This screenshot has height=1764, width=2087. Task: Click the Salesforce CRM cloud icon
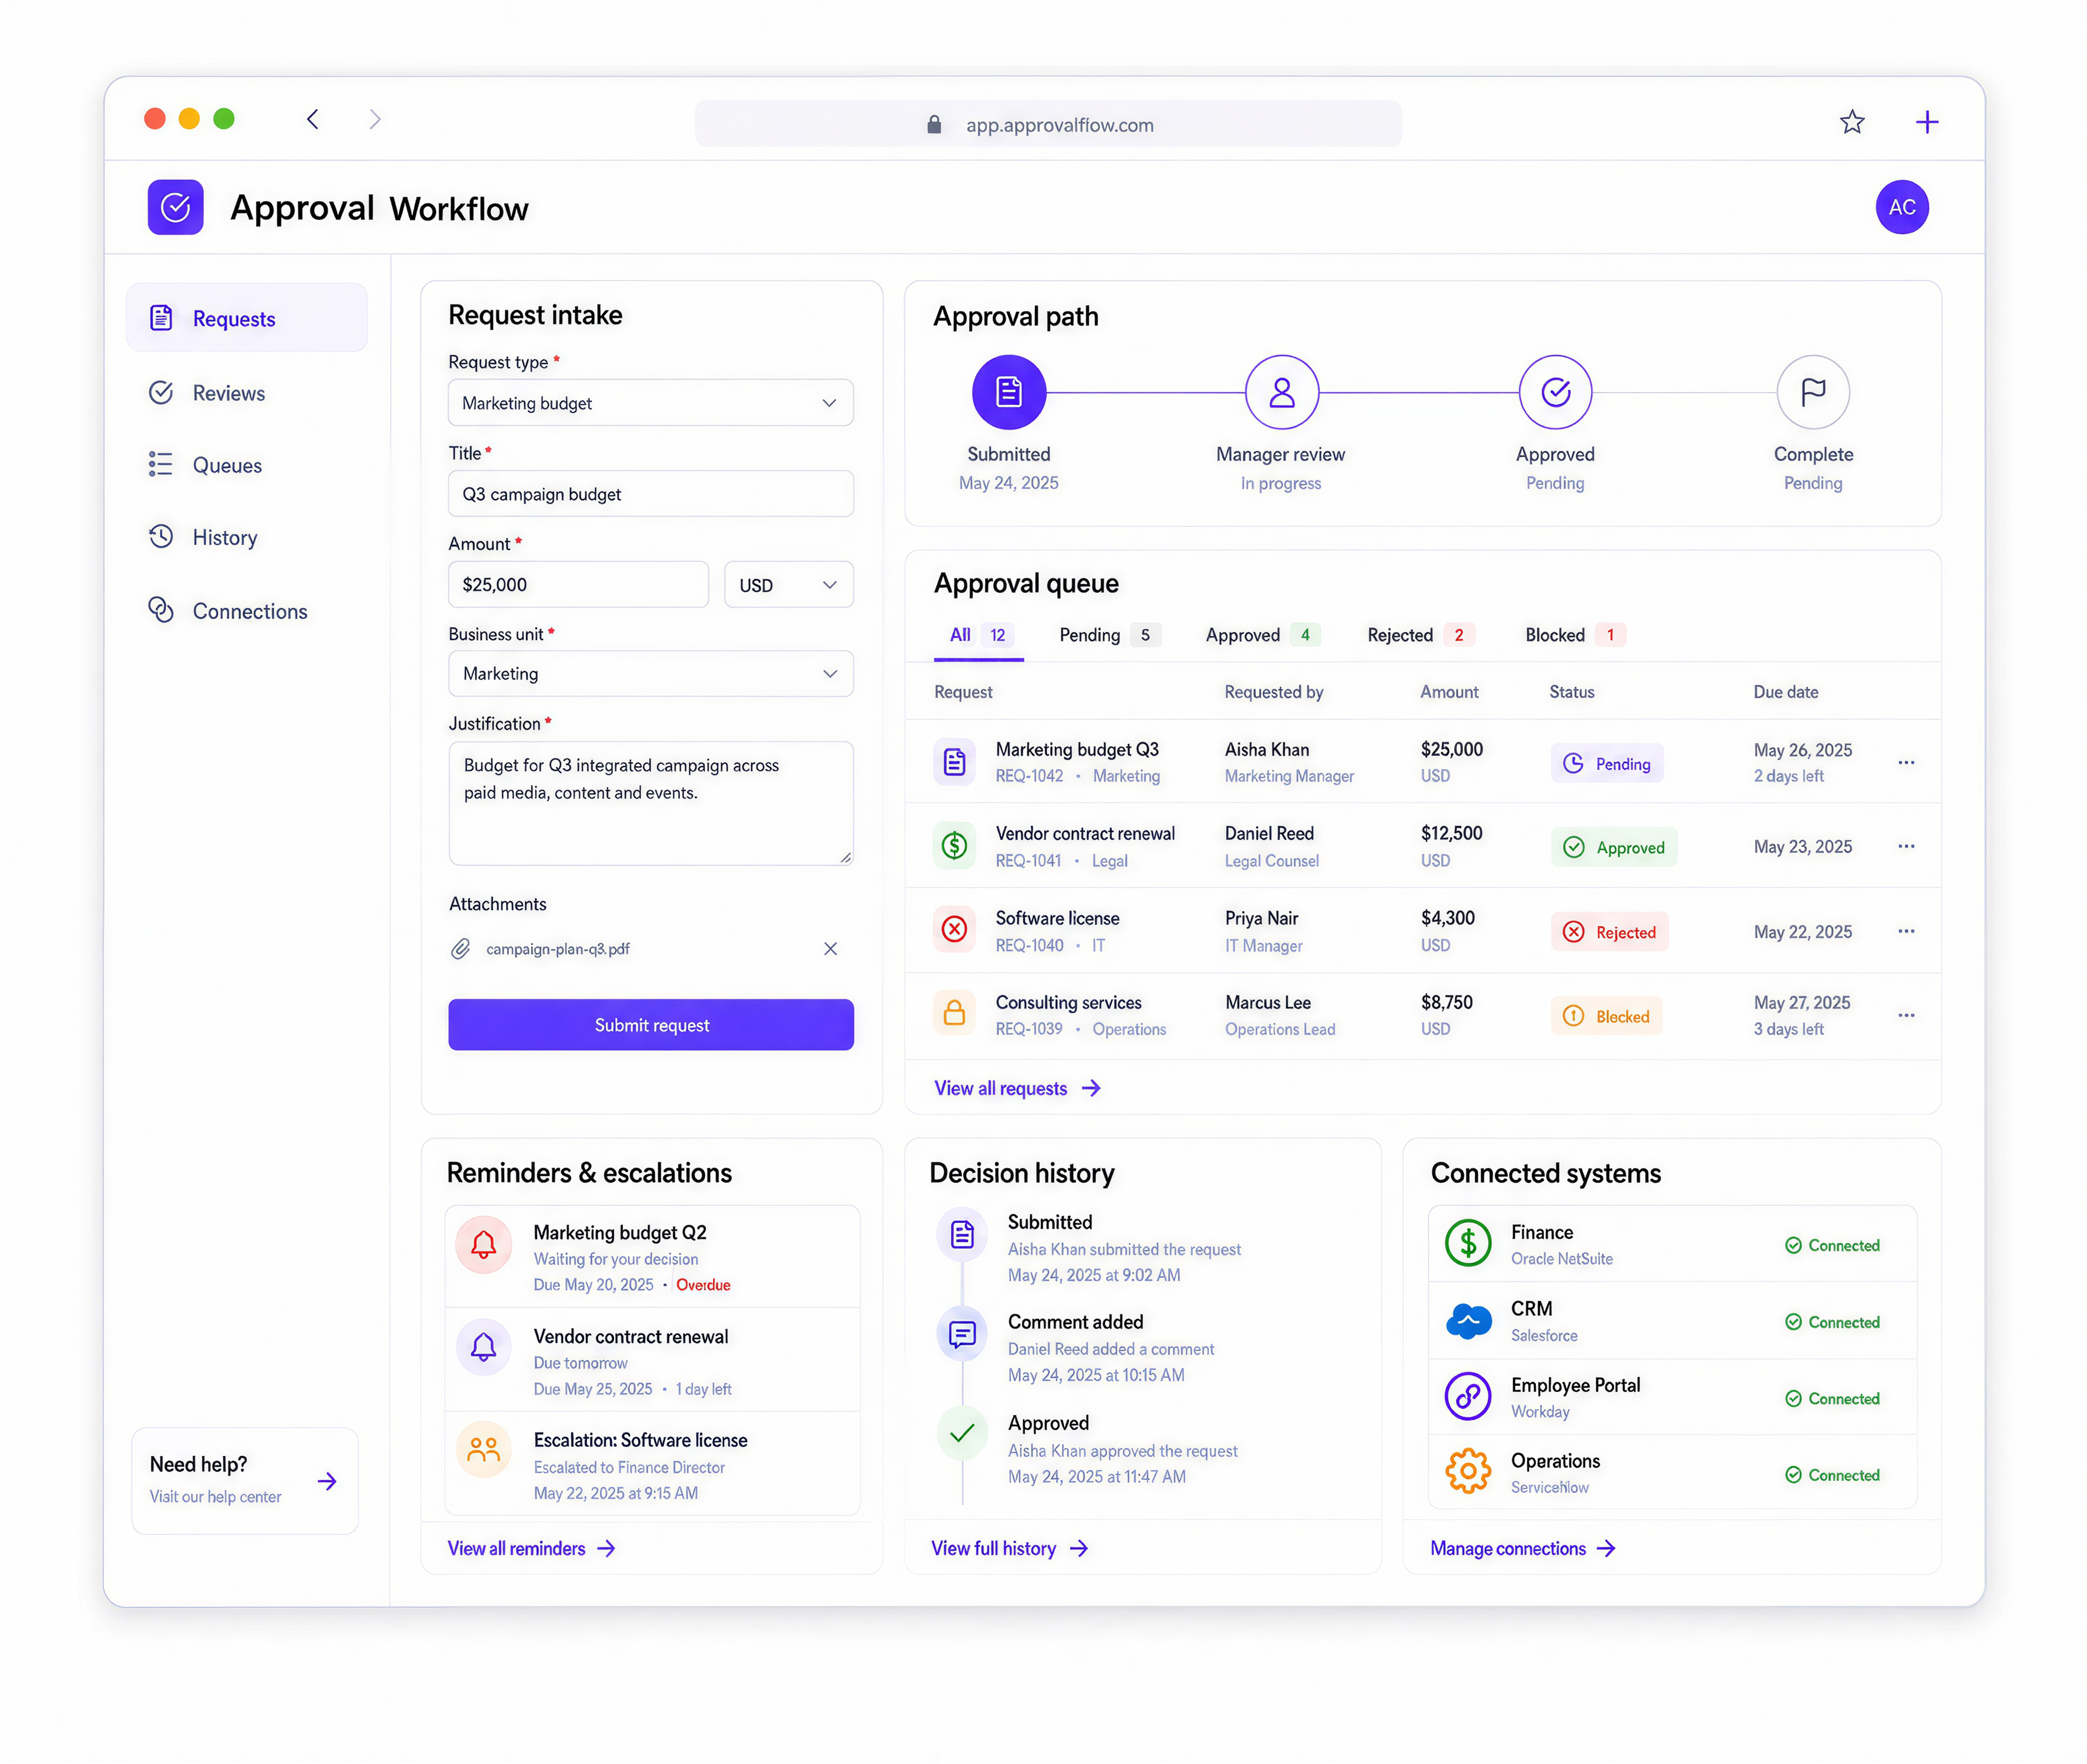[x=1468, y=1321]
